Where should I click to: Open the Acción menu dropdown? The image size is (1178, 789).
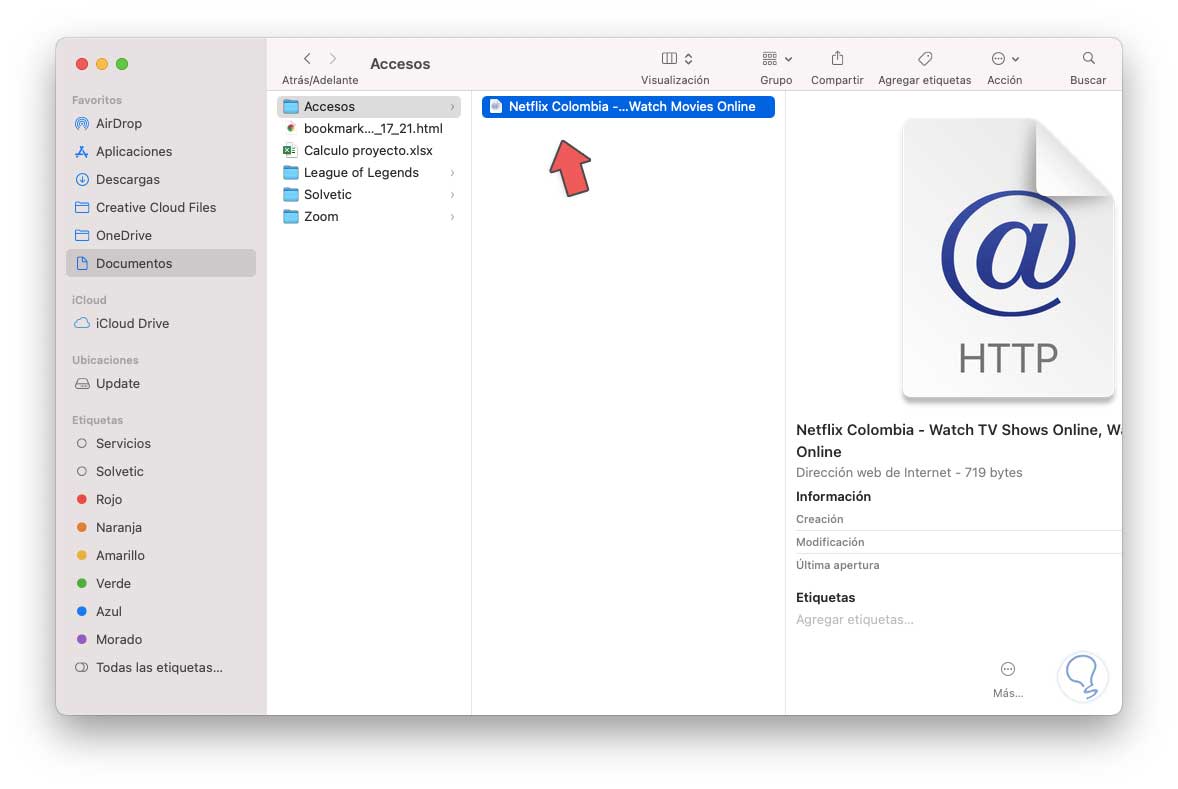(1004, 59)
